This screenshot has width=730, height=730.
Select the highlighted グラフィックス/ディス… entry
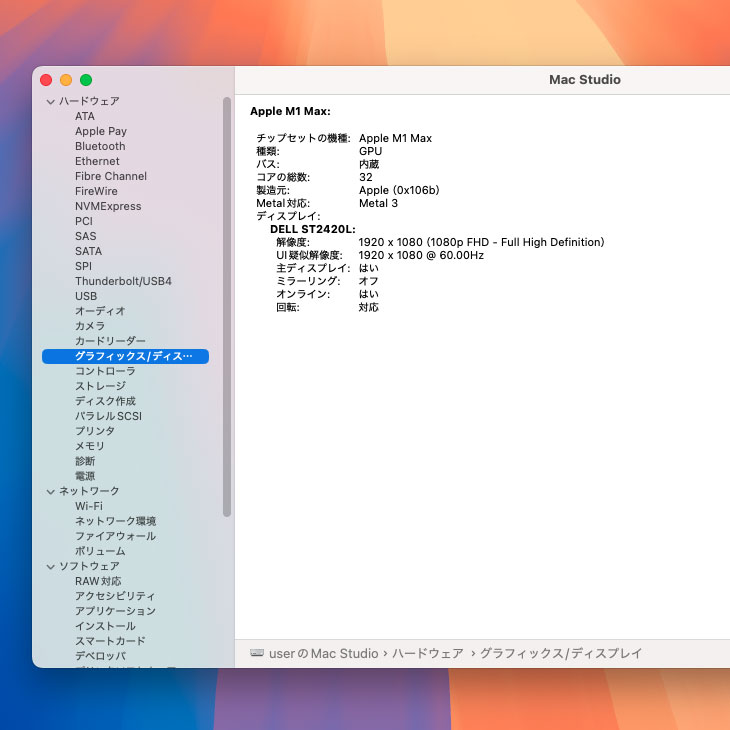pos(125,356)
